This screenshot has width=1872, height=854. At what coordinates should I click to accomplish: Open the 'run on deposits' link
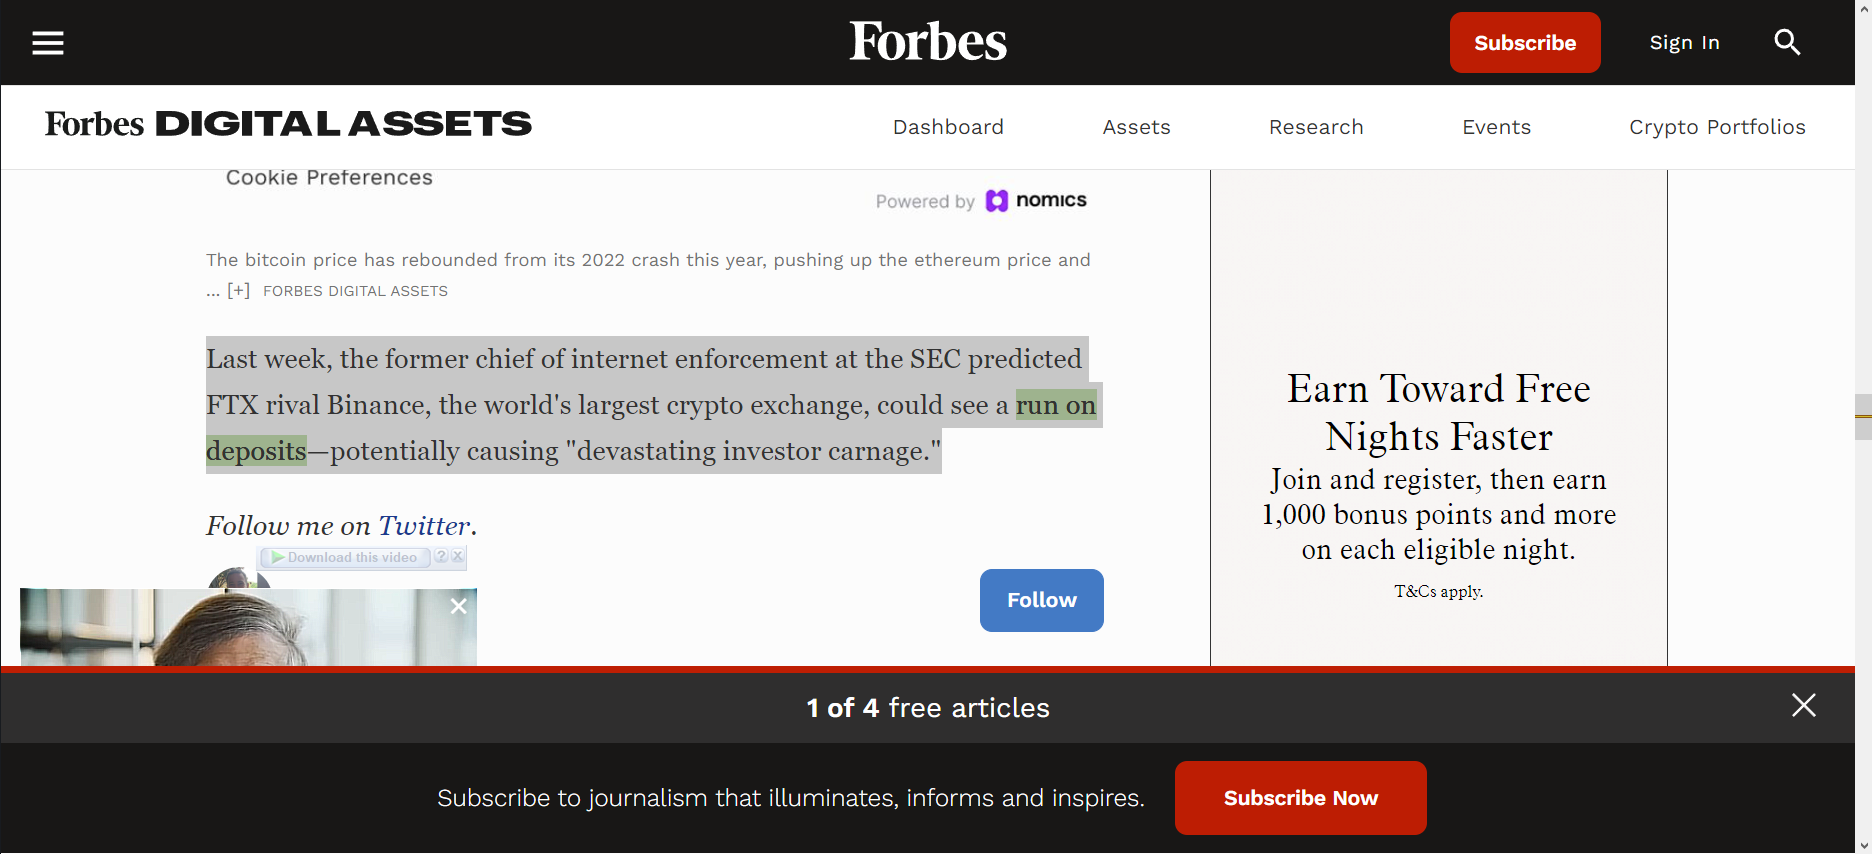[1056, 405]
